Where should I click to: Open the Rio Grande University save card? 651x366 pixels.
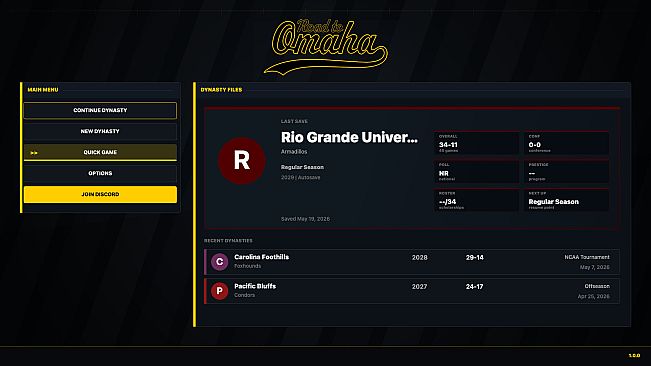pyautogui.click(x=412, y=168)
